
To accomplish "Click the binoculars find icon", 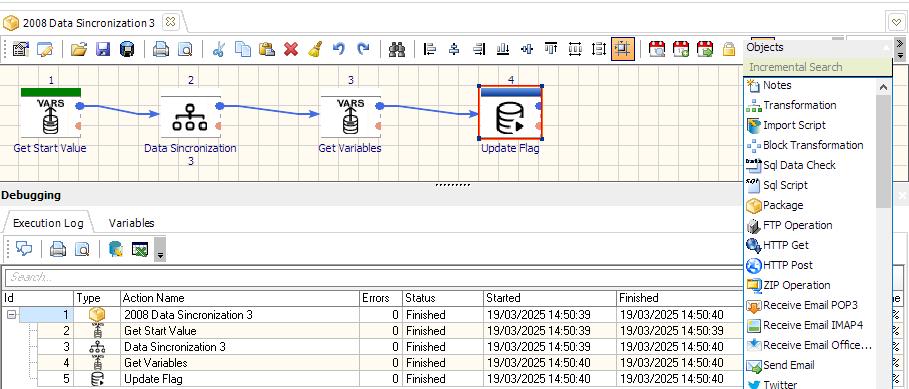I will pyautogui.click(x=397, y=49).
